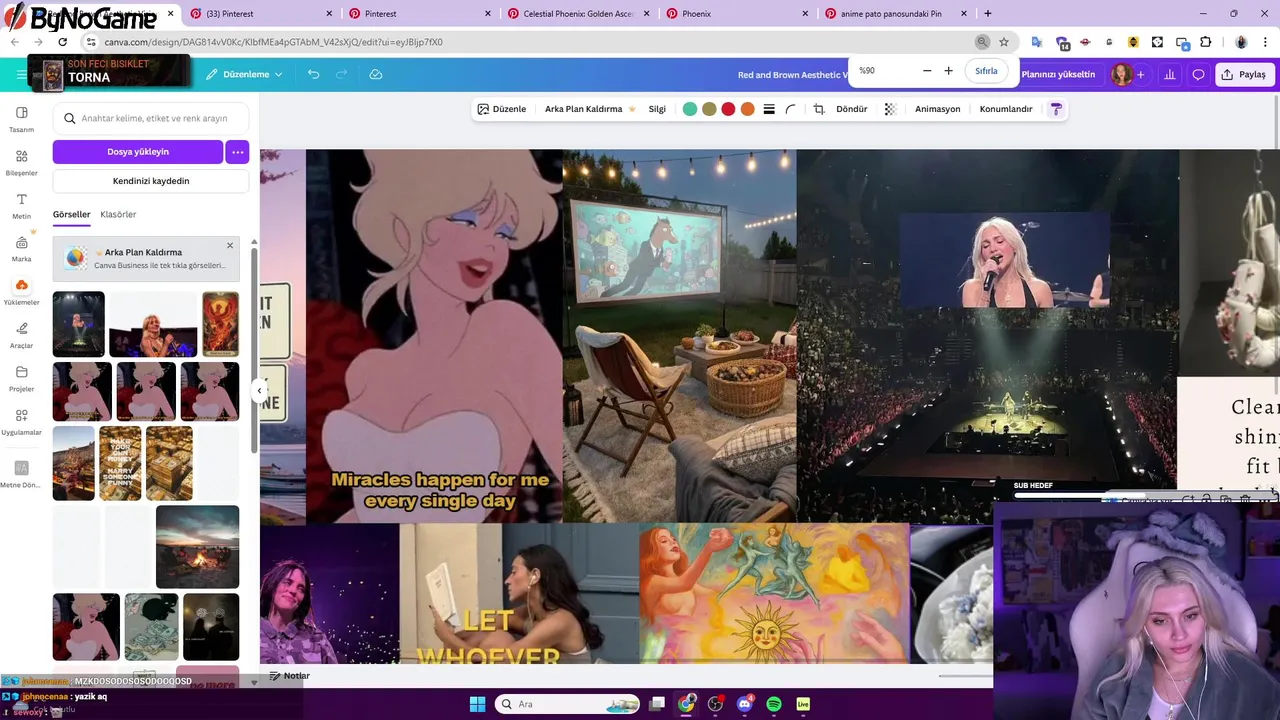Click Sıfırla to reset zoom
This screenshot has height=720, width=1280.
pos(986,71)
